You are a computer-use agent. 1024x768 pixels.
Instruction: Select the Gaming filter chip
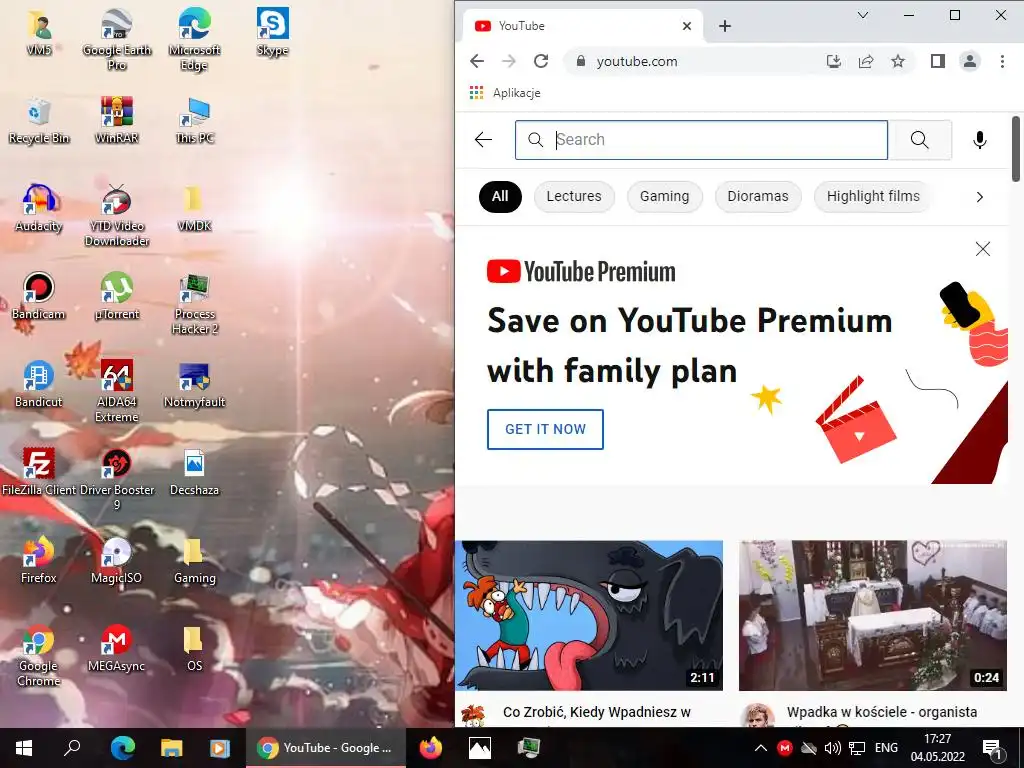pyautogui.click(x=665, y=197)
